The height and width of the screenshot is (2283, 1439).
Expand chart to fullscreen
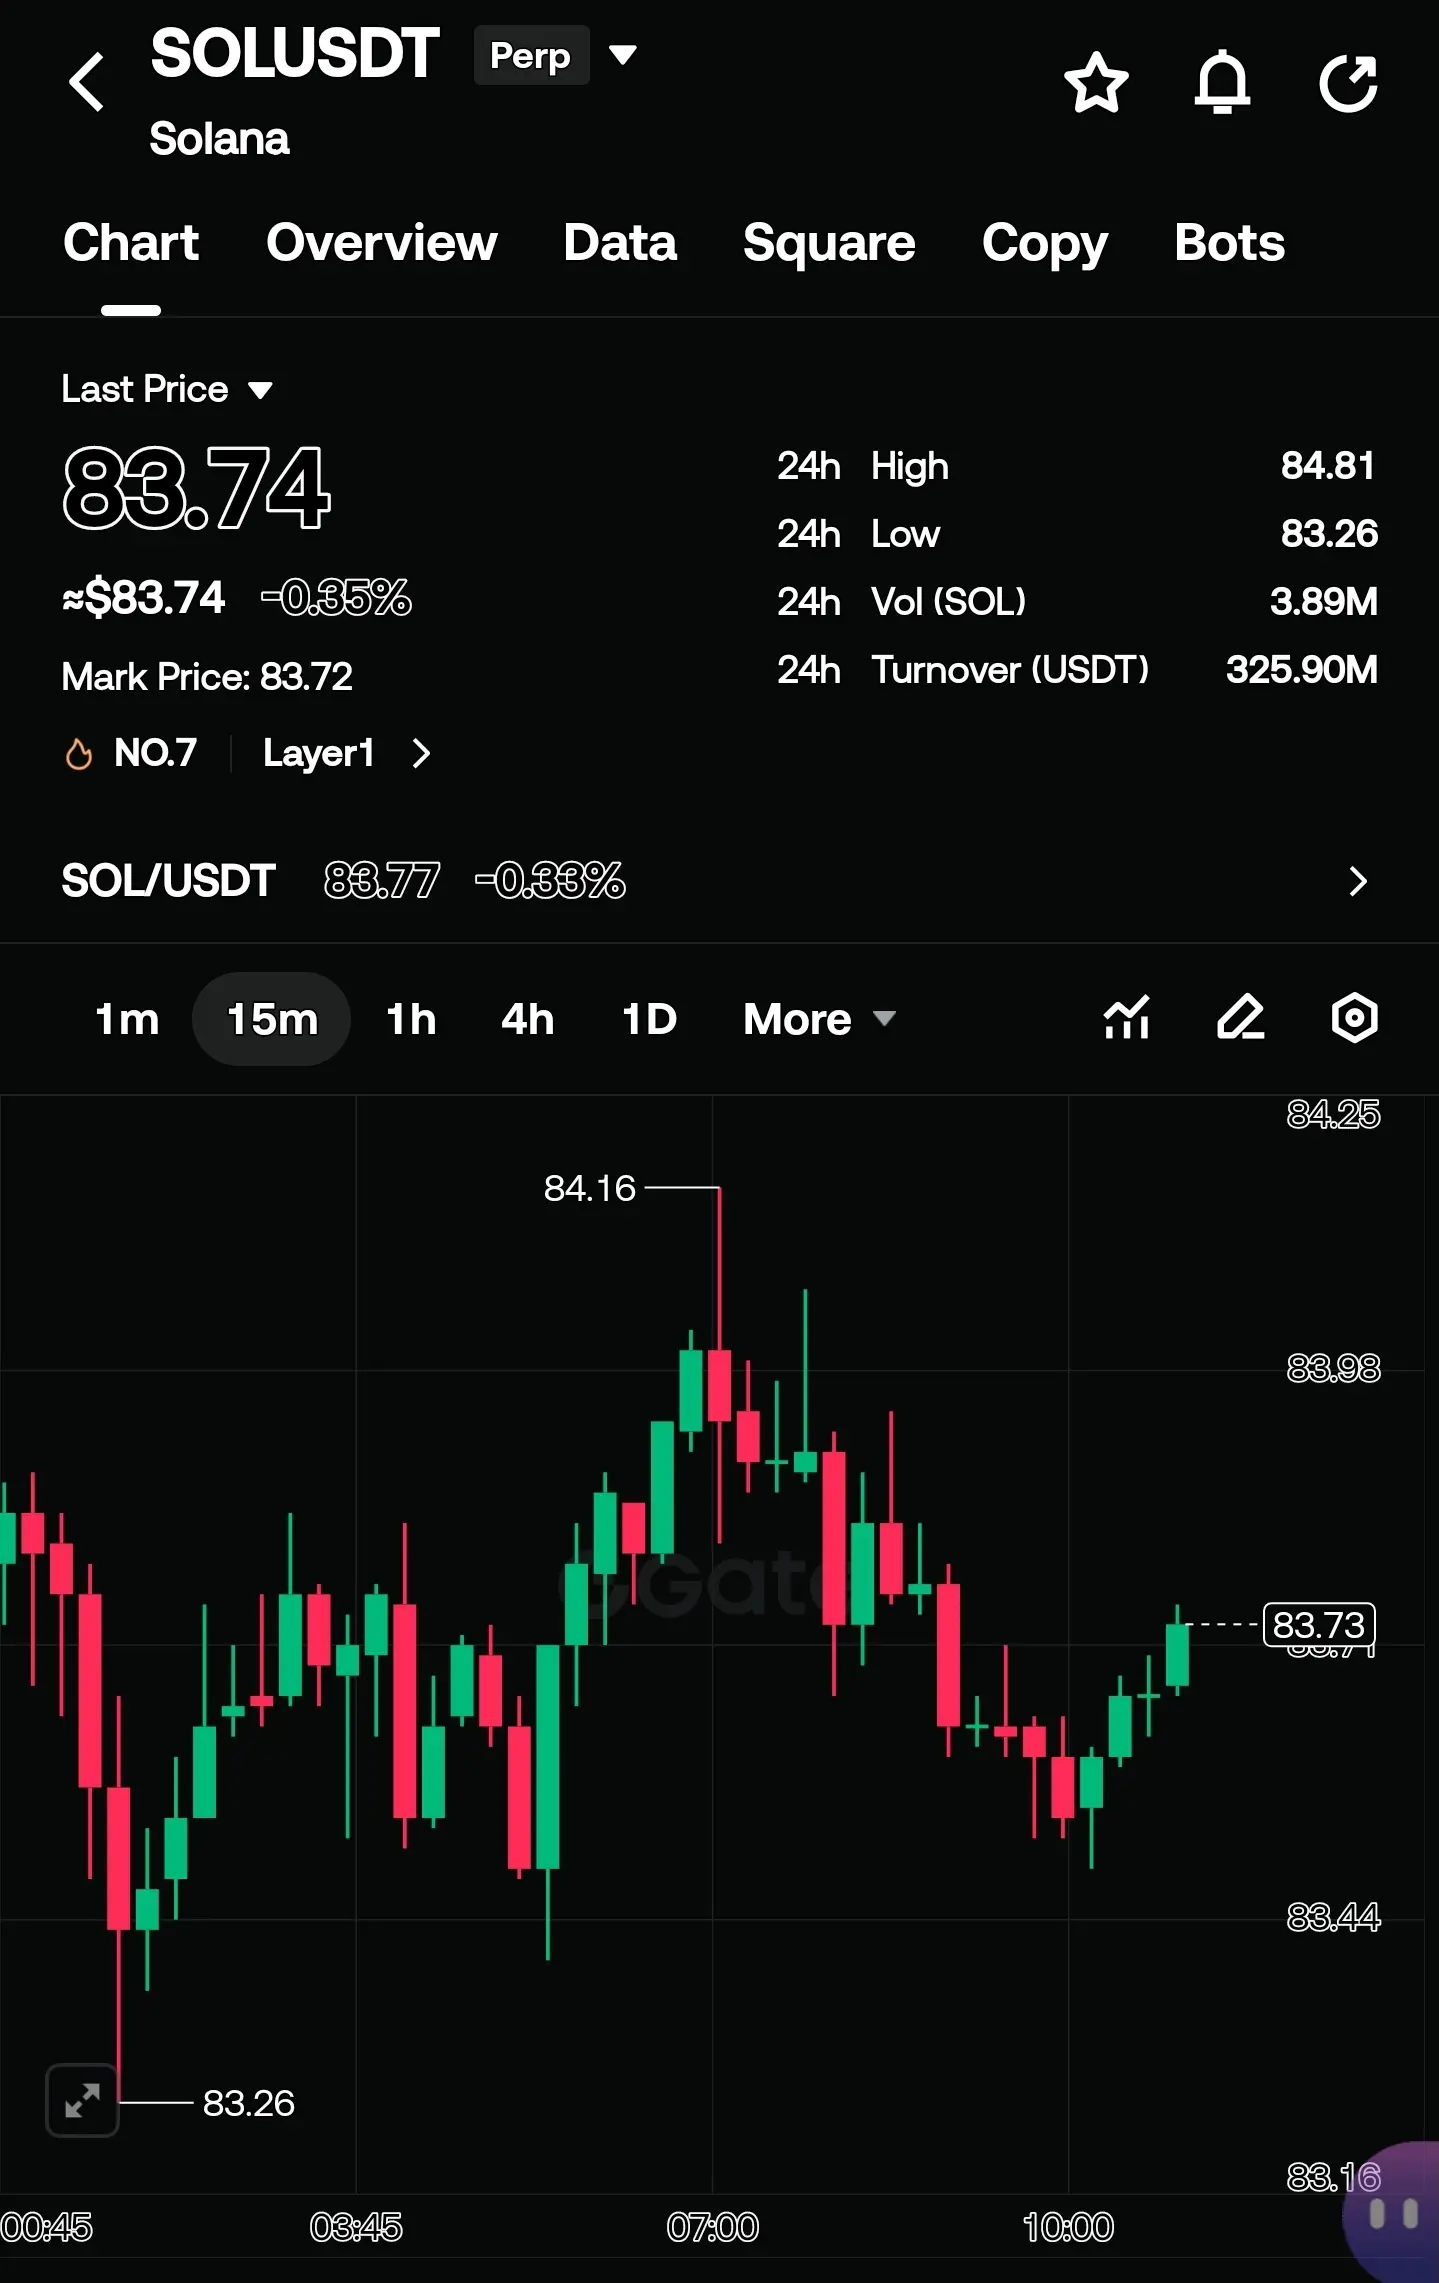coord(82,2100)
